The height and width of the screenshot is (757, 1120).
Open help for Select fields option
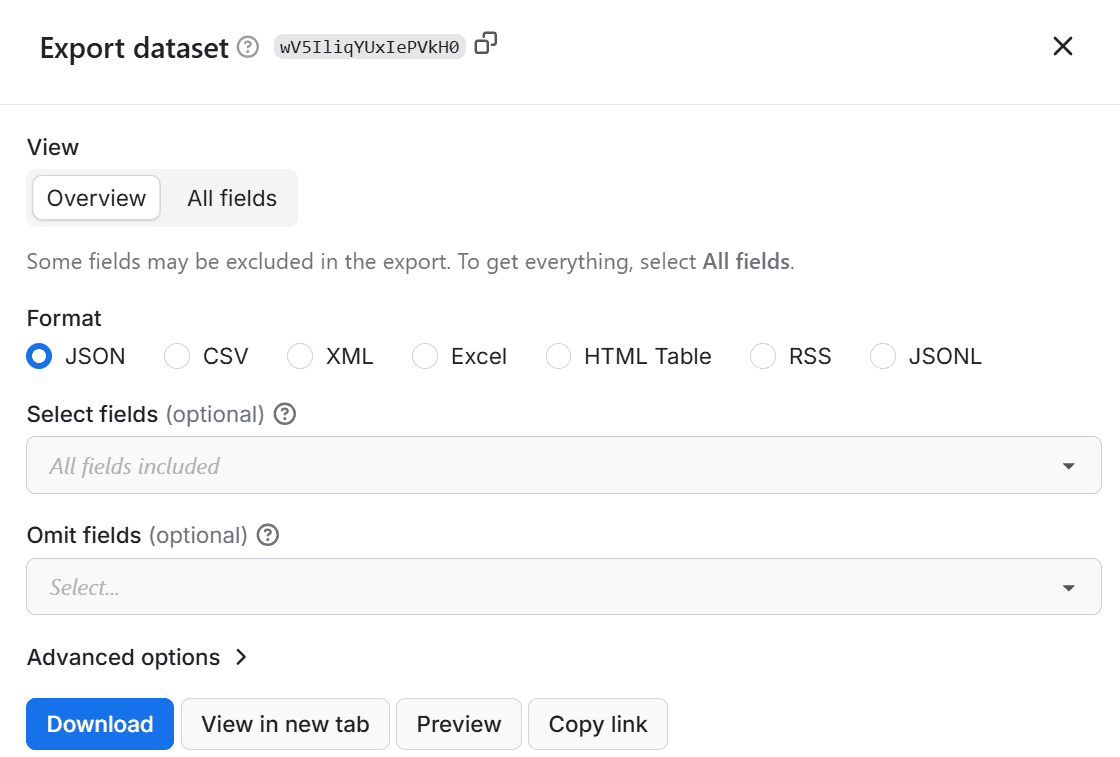point(284,414)
